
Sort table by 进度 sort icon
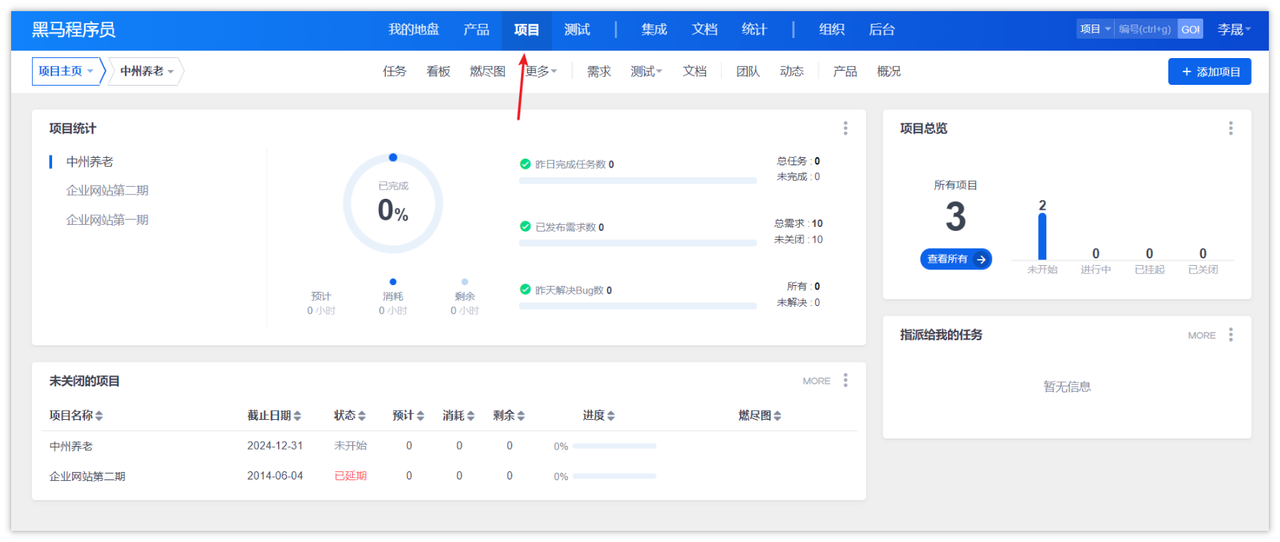(611, 416)
